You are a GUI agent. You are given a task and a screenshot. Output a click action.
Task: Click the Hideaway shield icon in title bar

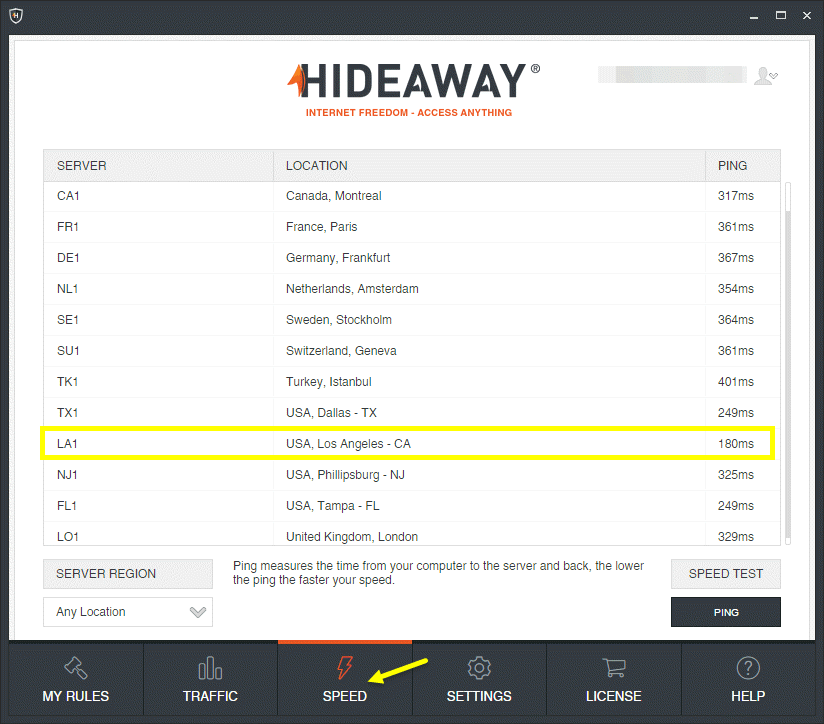coord(16,16)
